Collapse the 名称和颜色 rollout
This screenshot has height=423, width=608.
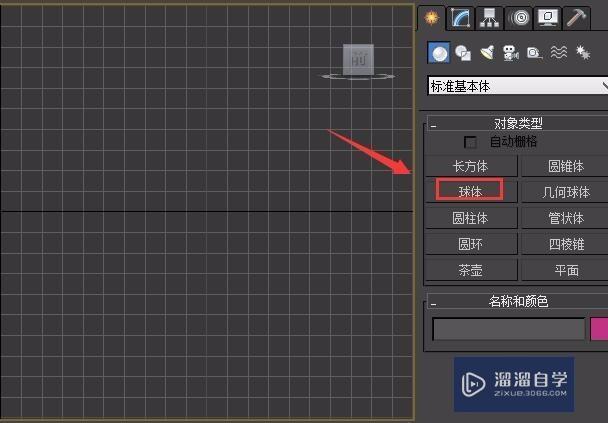[x=518, y=301]
